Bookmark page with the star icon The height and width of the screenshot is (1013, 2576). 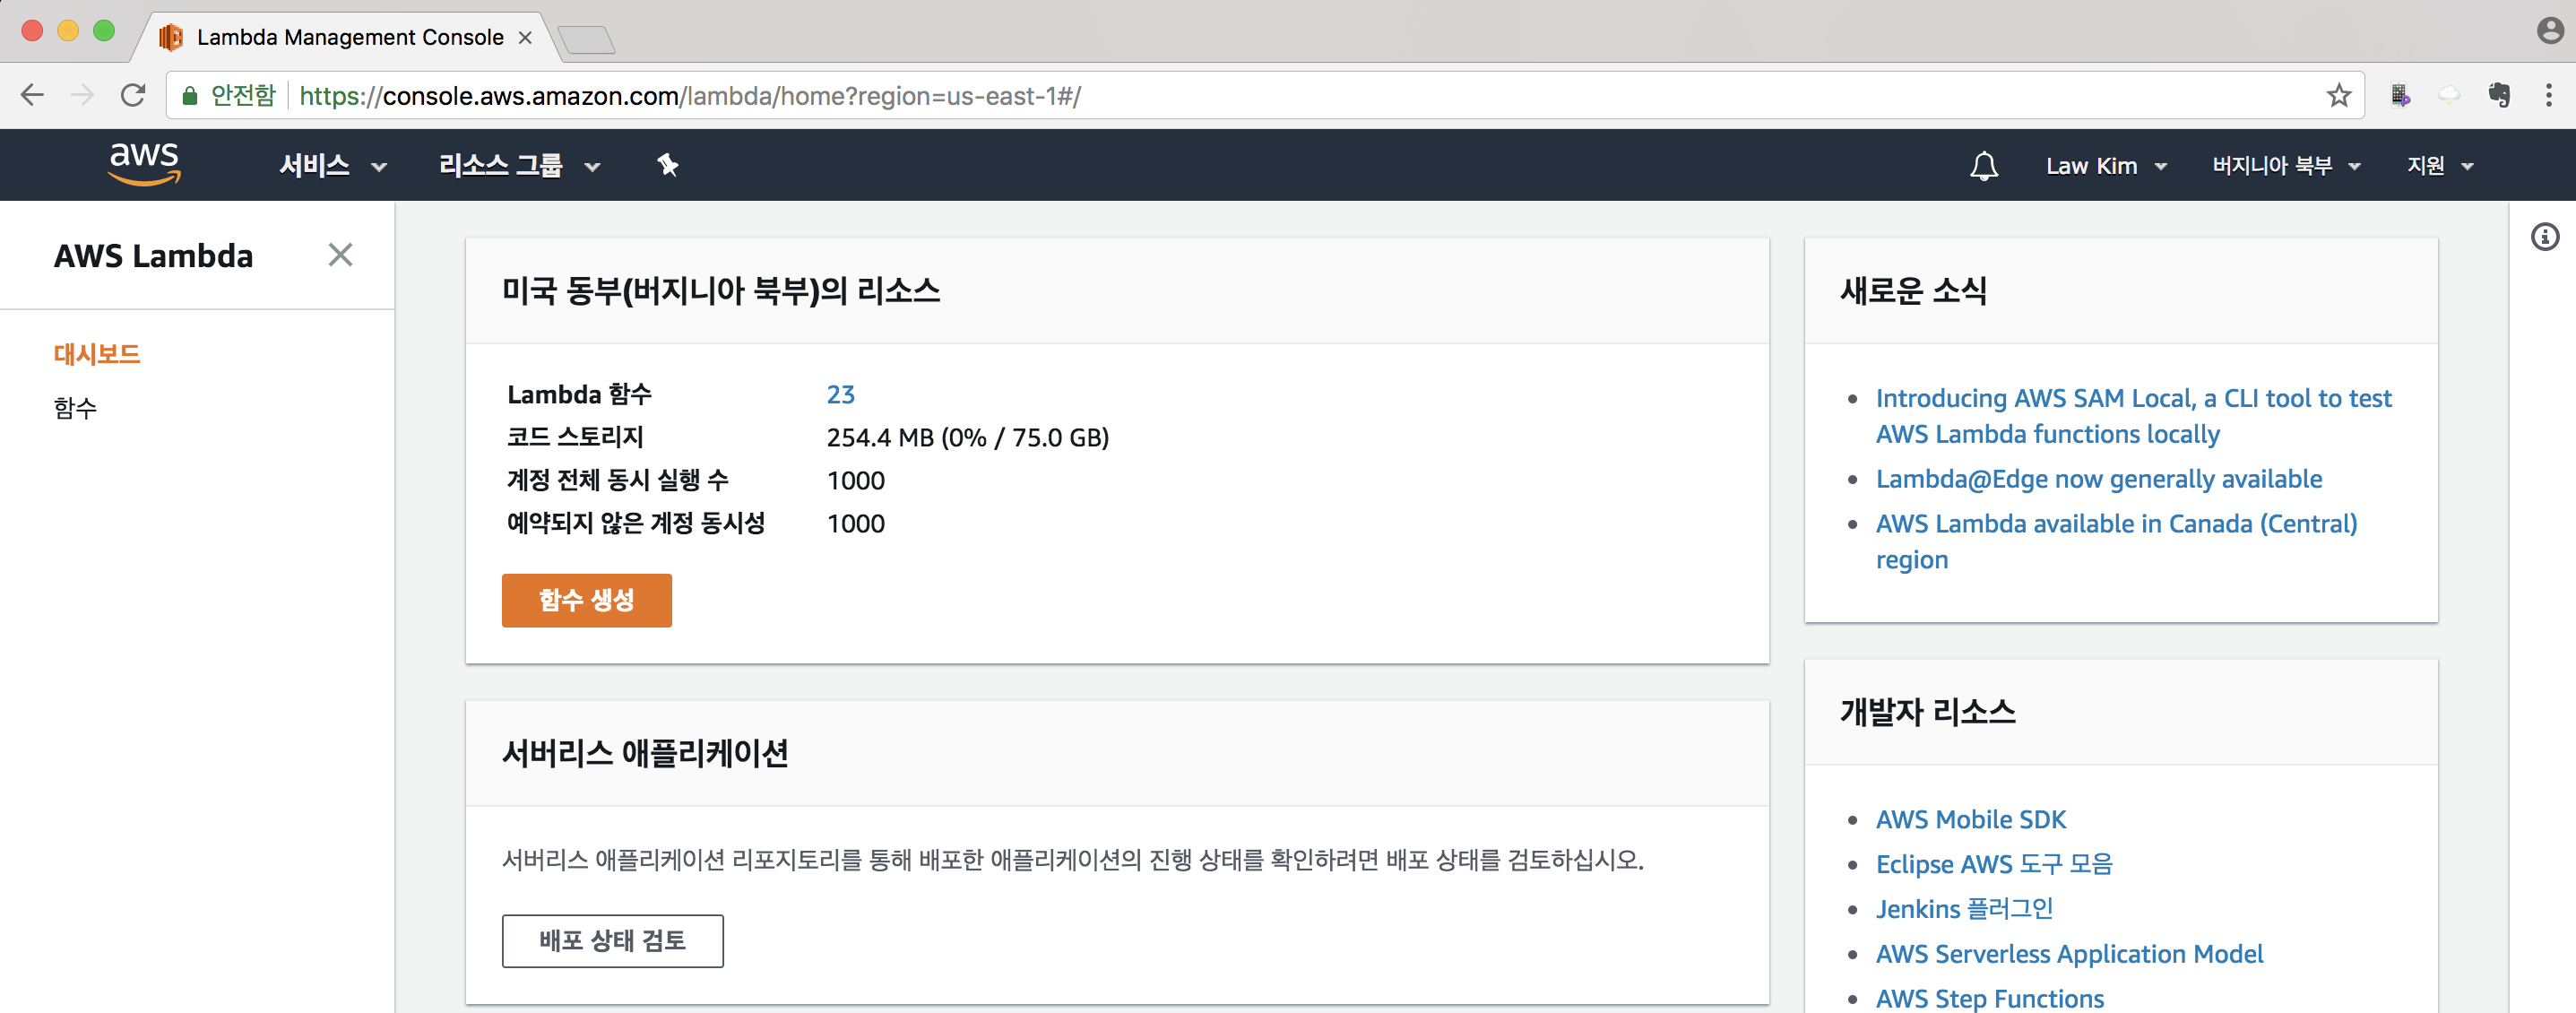click(x=2338, y=96)
